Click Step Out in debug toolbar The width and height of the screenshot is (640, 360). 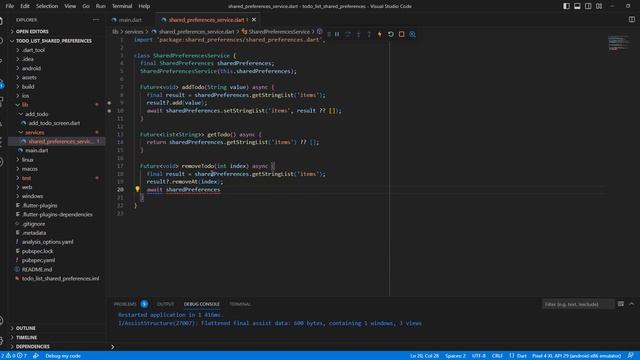(369, 34)
